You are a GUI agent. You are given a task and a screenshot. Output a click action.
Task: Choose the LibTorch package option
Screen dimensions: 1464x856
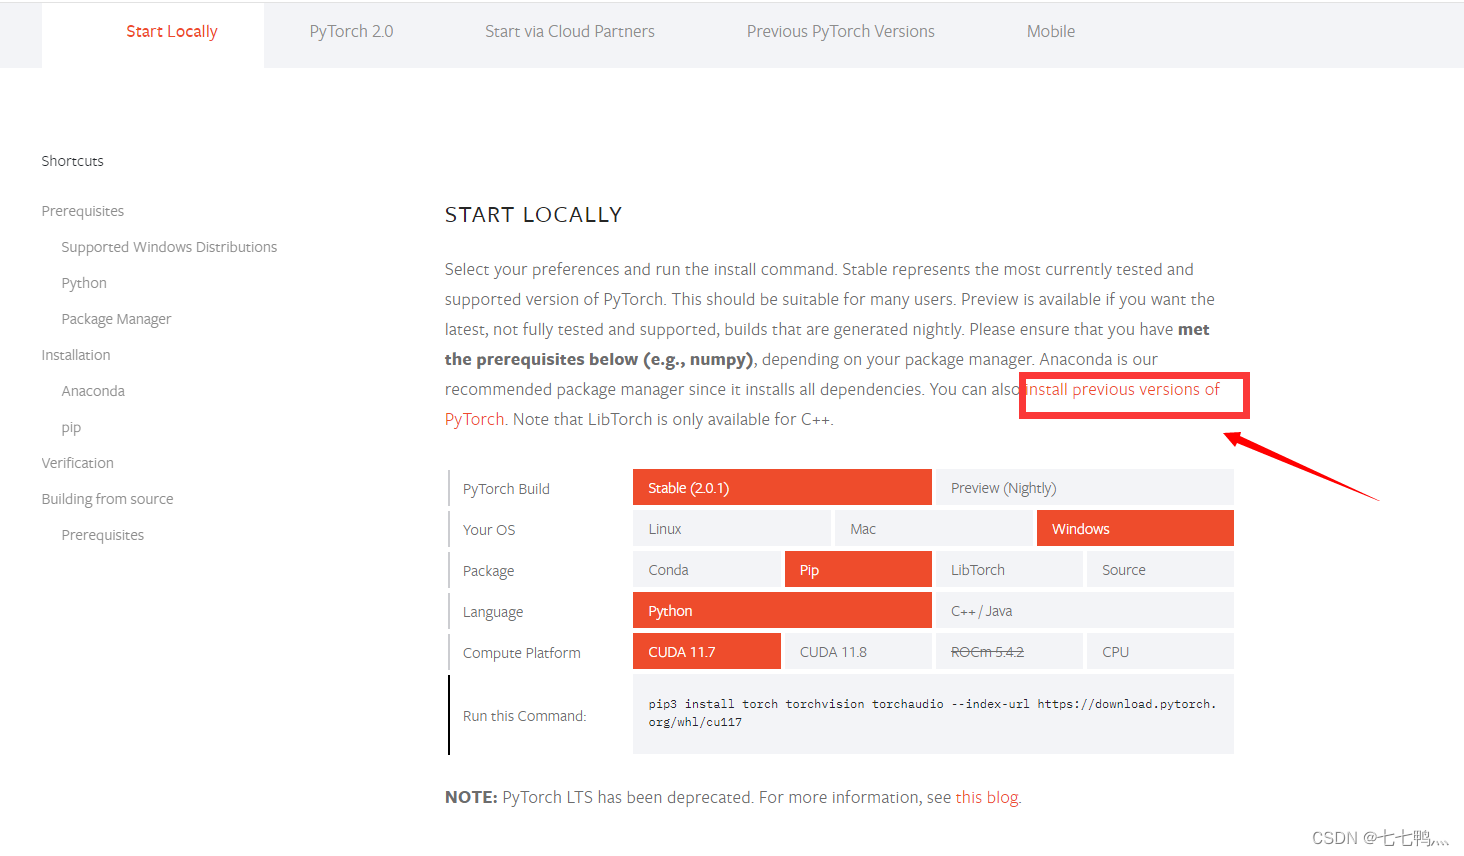[x=1009, y=569]
